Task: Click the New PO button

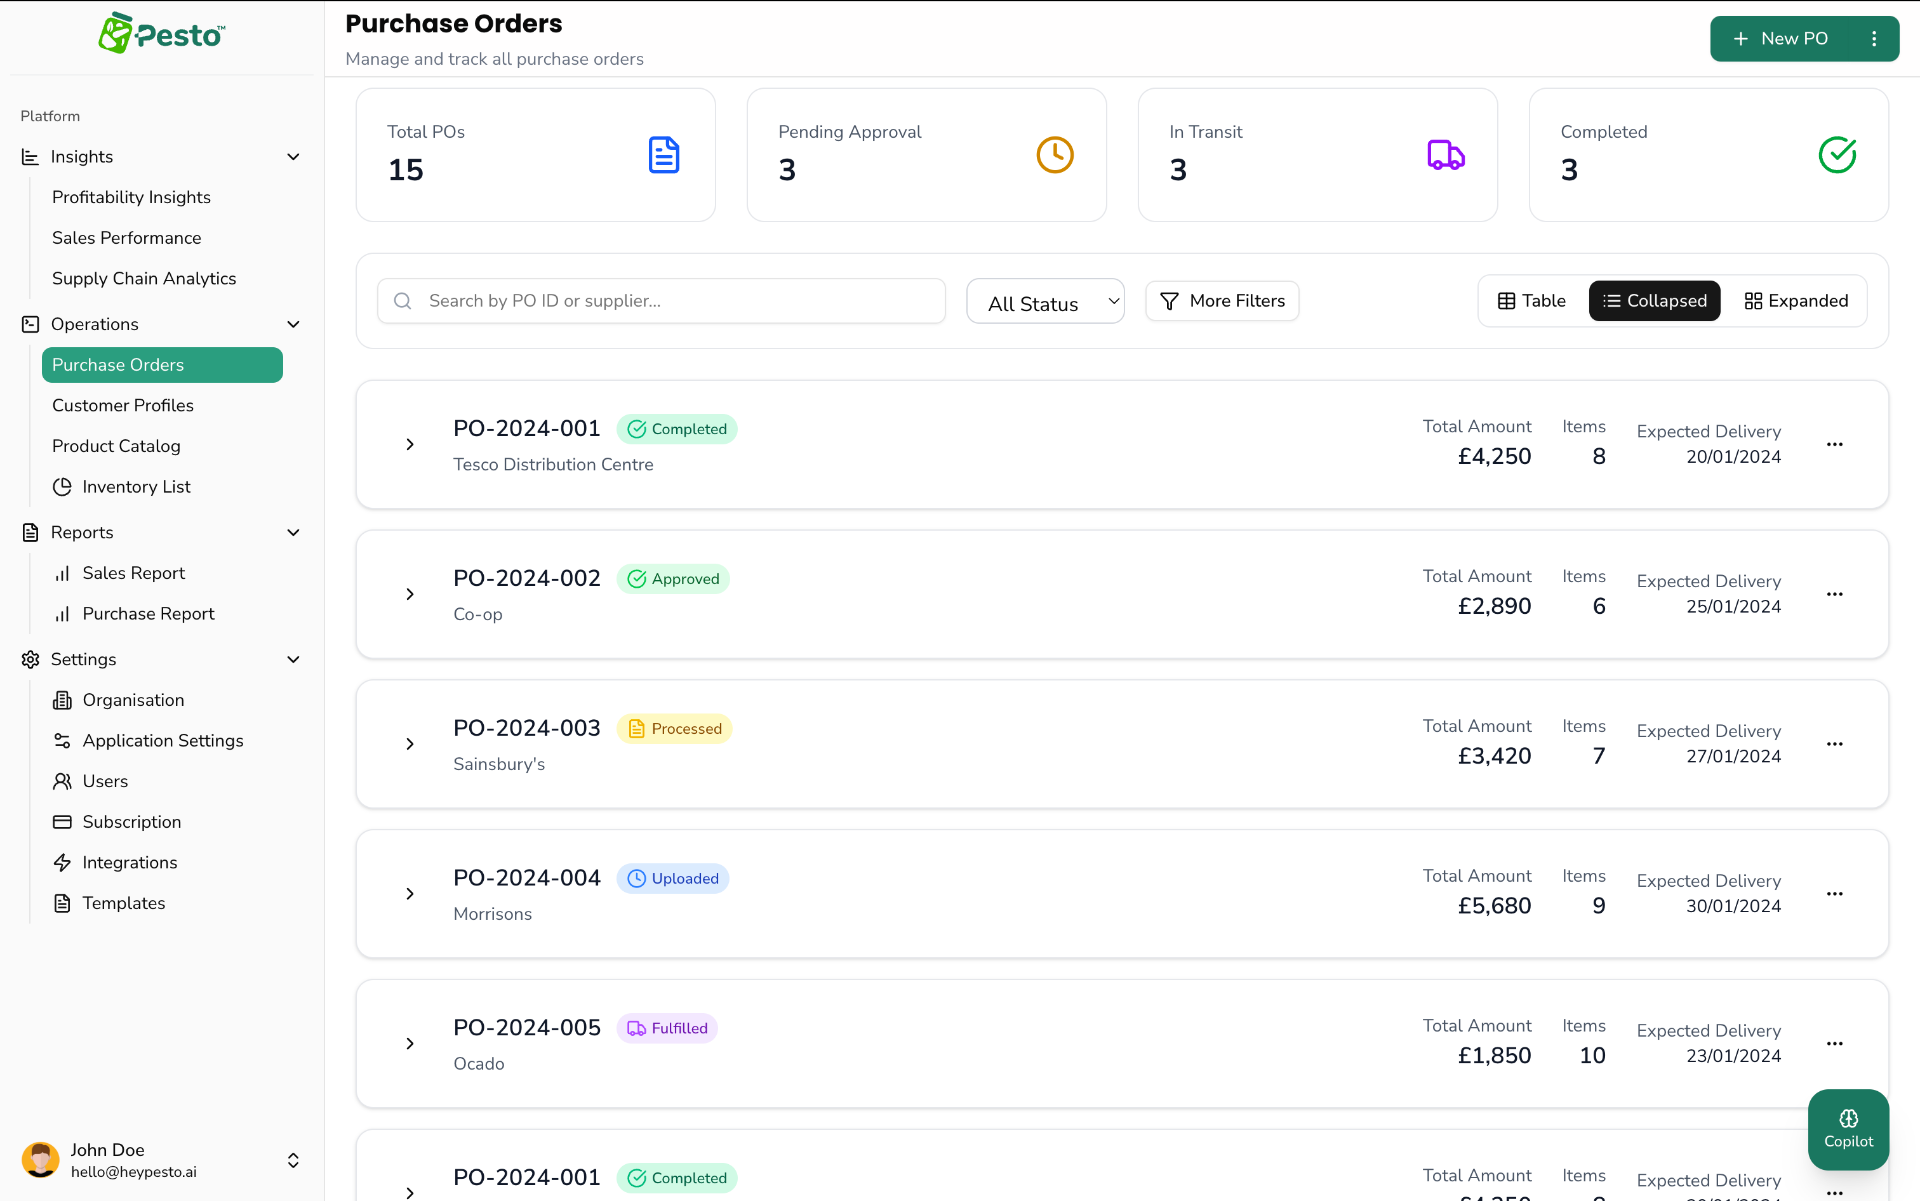Action: pyautogui.click(x=1783, y=38)
